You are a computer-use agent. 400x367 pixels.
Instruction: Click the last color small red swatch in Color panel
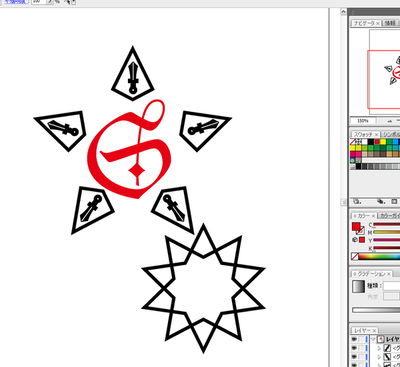pyautogui.click(x=362, y=240)
